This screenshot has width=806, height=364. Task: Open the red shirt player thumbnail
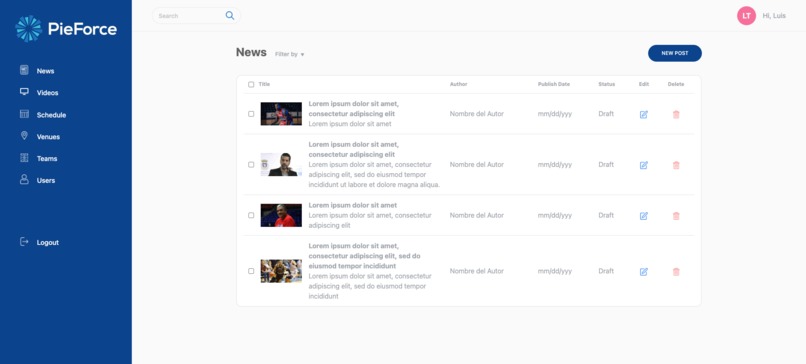coord(281,215)
